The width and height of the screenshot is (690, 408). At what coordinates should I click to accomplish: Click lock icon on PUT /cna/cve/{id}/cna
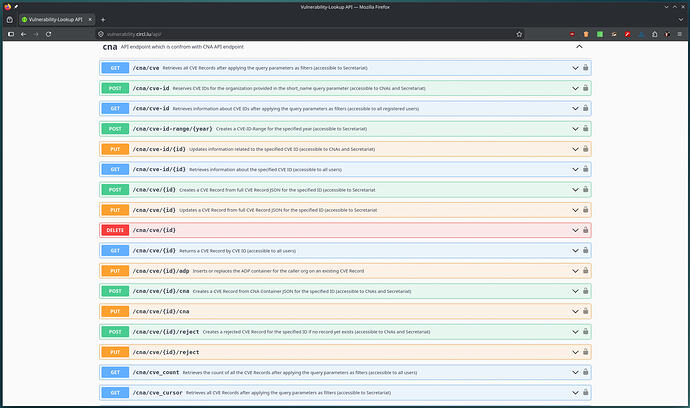tap(585, 311)
